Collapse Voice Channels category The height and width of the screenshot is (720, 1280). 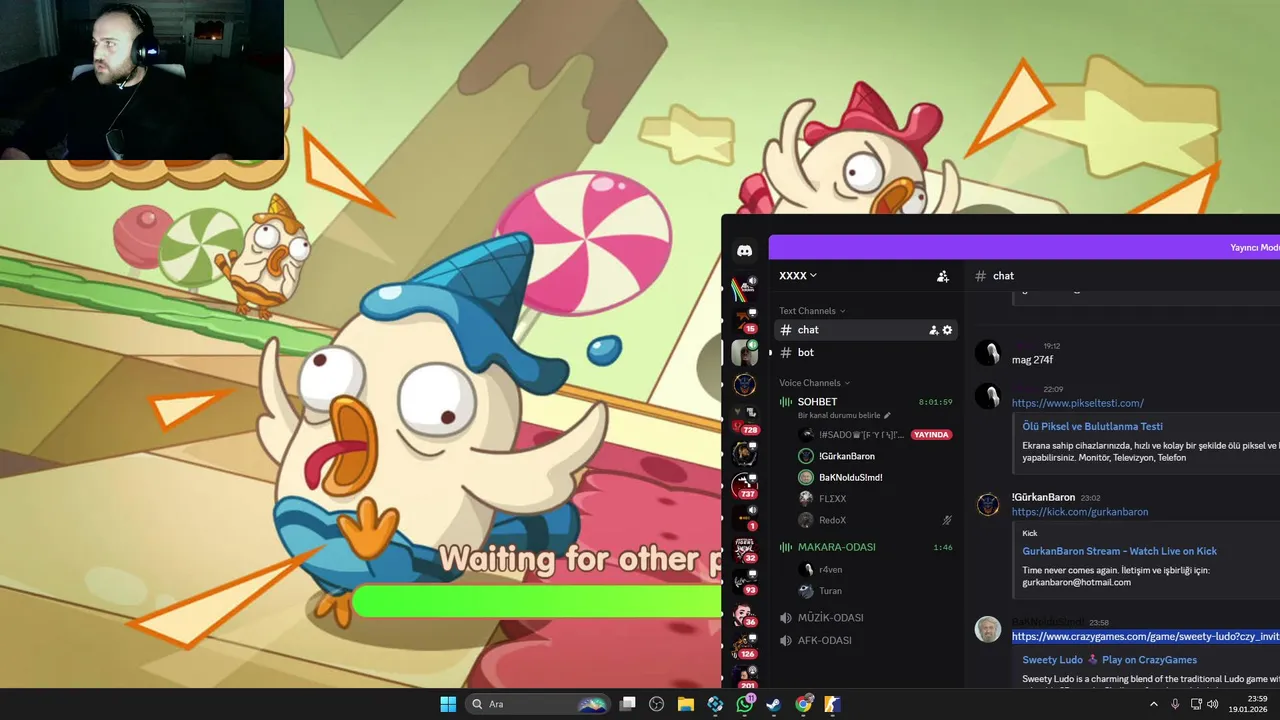click(x=814, y=383)
